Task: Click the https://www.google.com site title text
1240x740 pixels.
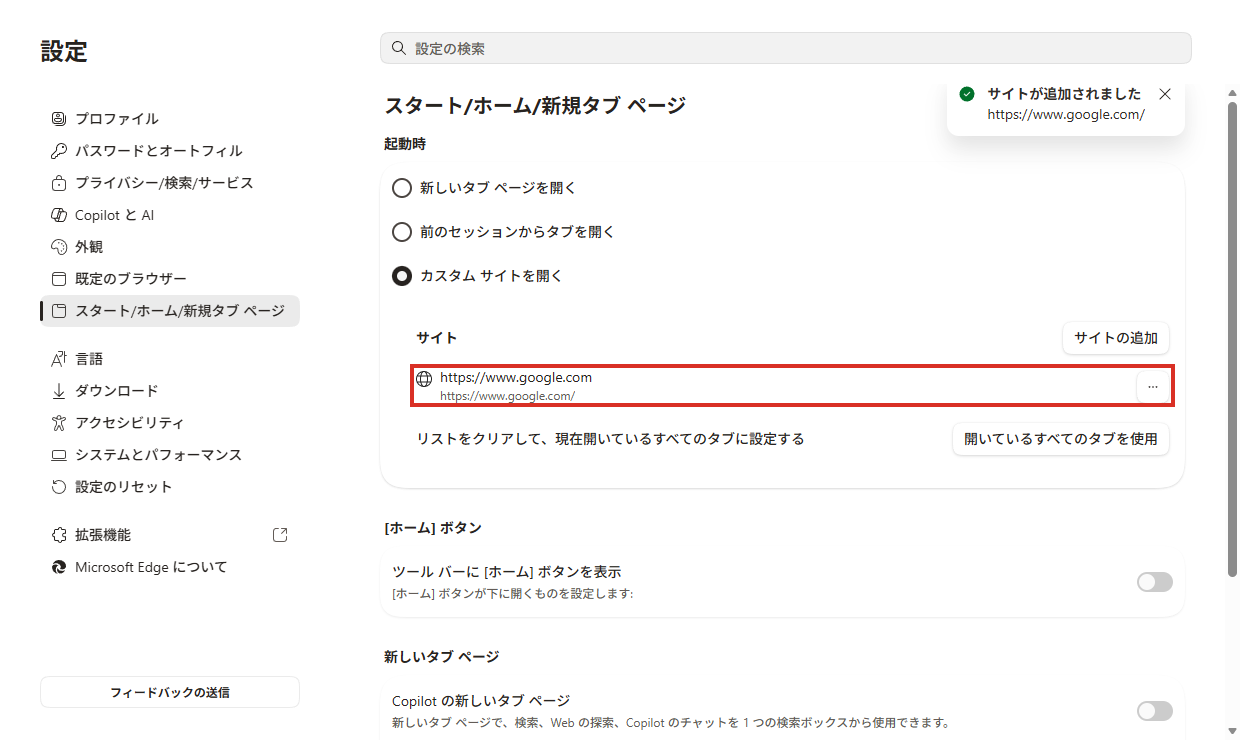Action: point(516,378)
